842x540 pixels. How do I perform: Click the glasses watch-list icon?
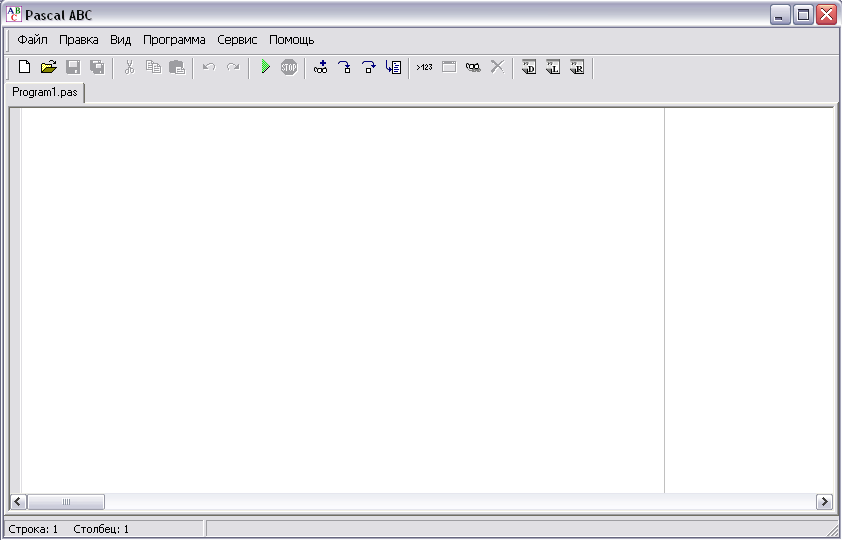[x=473, y=67]
